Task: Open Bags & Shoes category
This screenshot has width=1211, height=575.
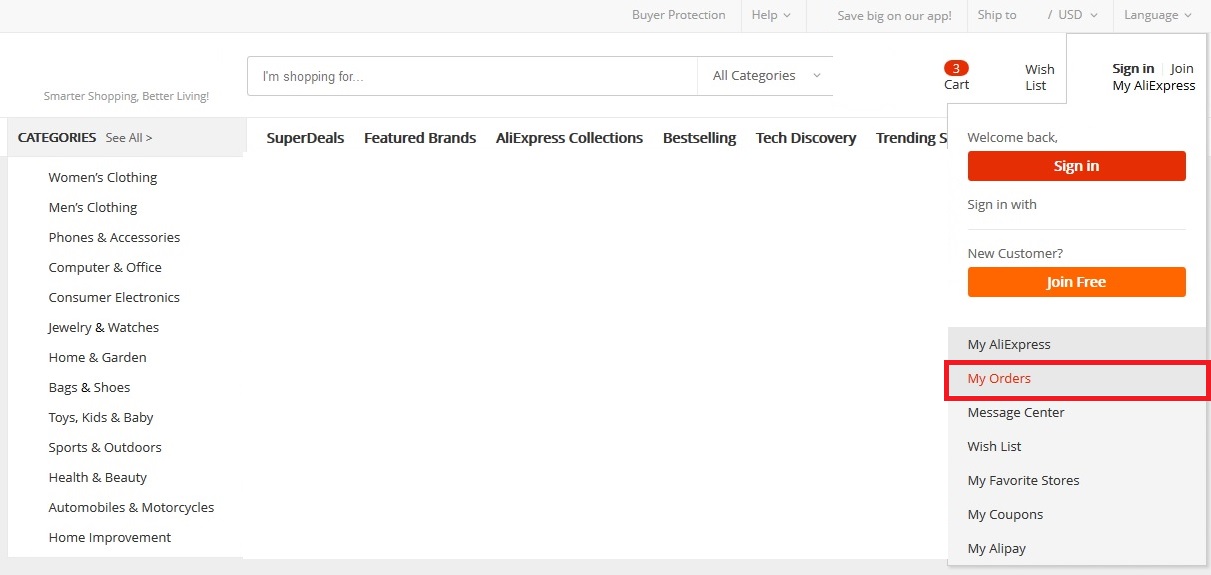Action: pos(89,387)
